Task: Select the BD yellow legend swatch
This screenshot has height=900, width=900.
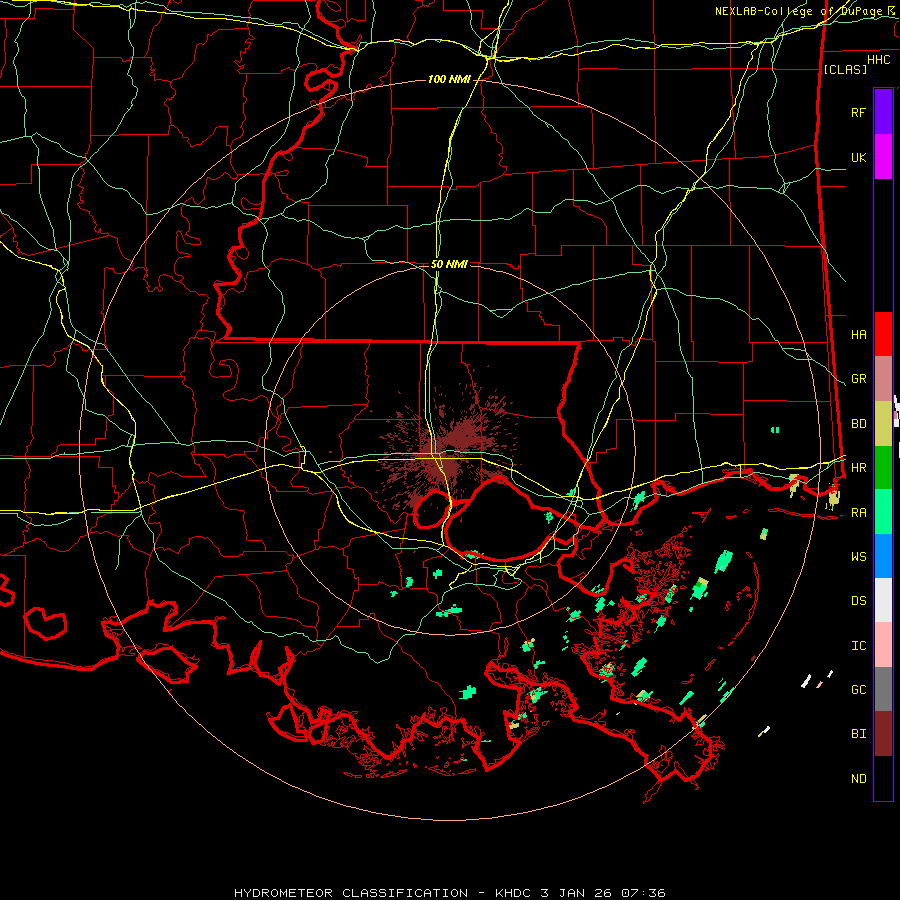Action: click(x=883, y=424)
